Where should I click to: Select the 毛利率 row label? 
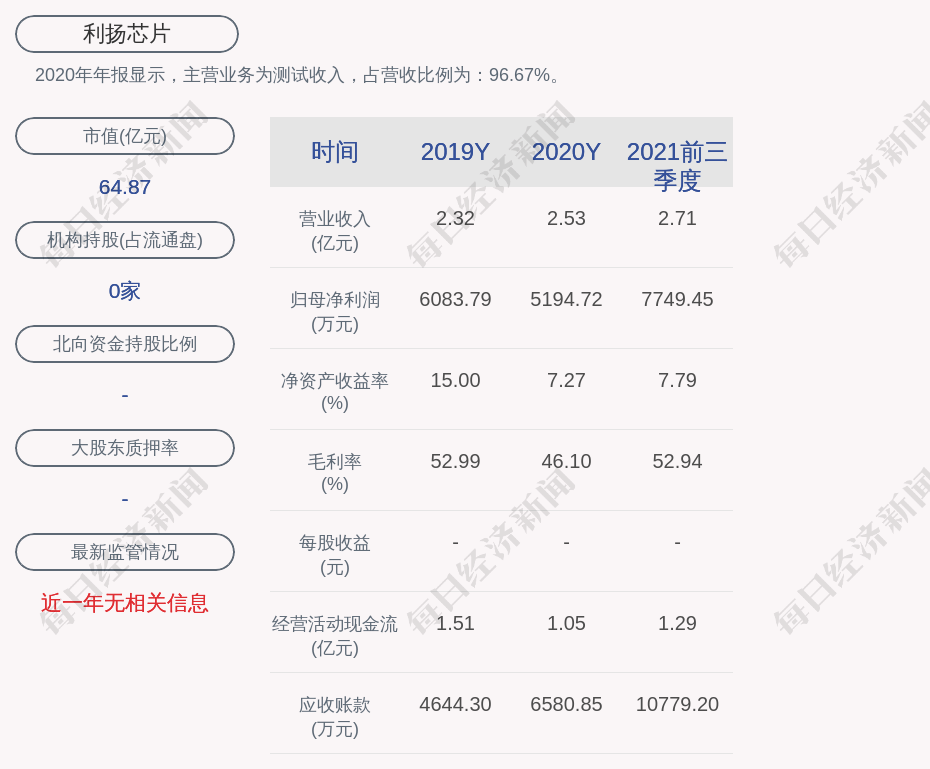[x=334, y=473]
